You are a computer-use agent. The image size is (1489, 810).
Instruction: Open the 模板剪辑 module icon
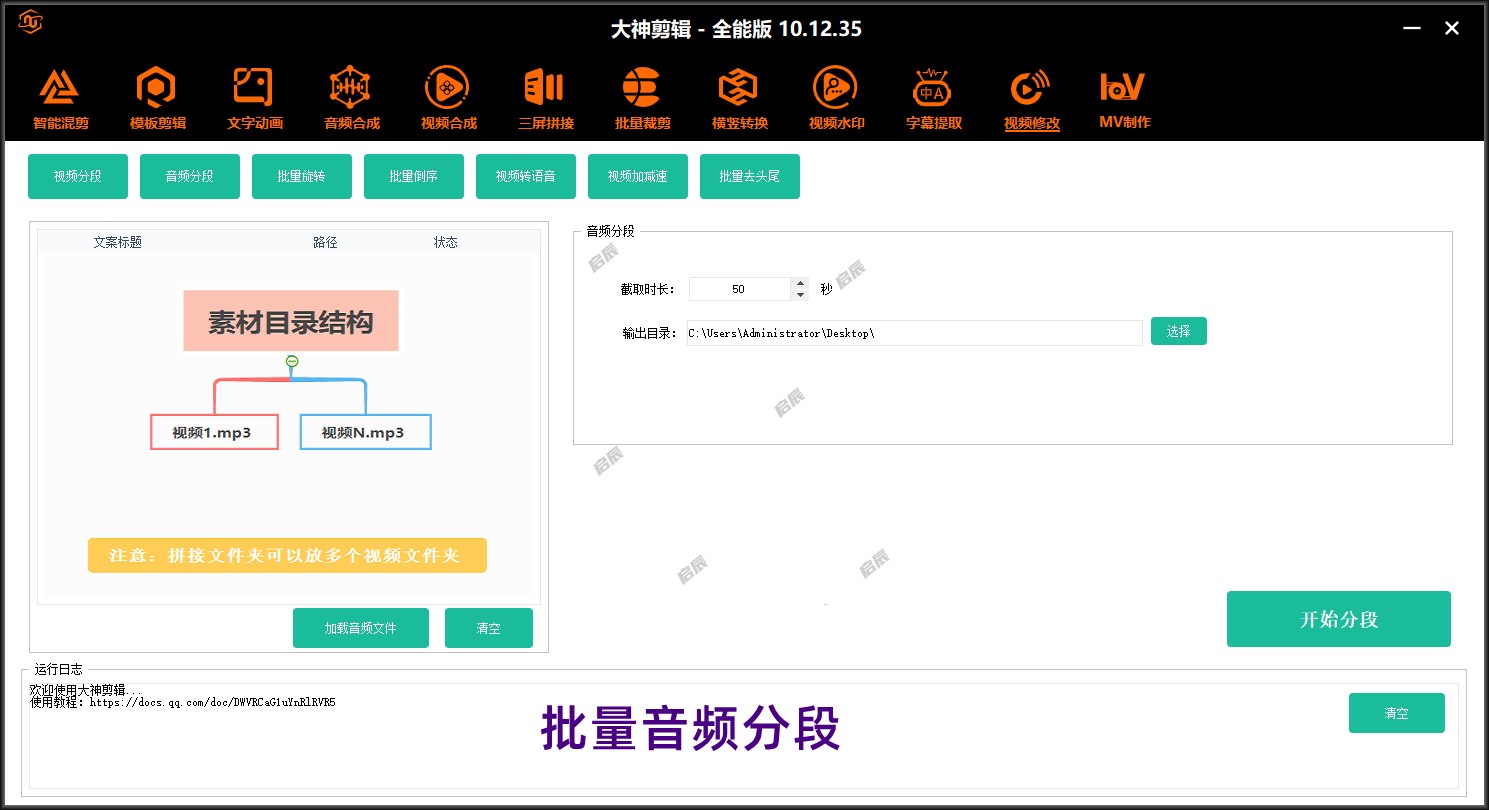pyautogui.click(x=157, y=99)
